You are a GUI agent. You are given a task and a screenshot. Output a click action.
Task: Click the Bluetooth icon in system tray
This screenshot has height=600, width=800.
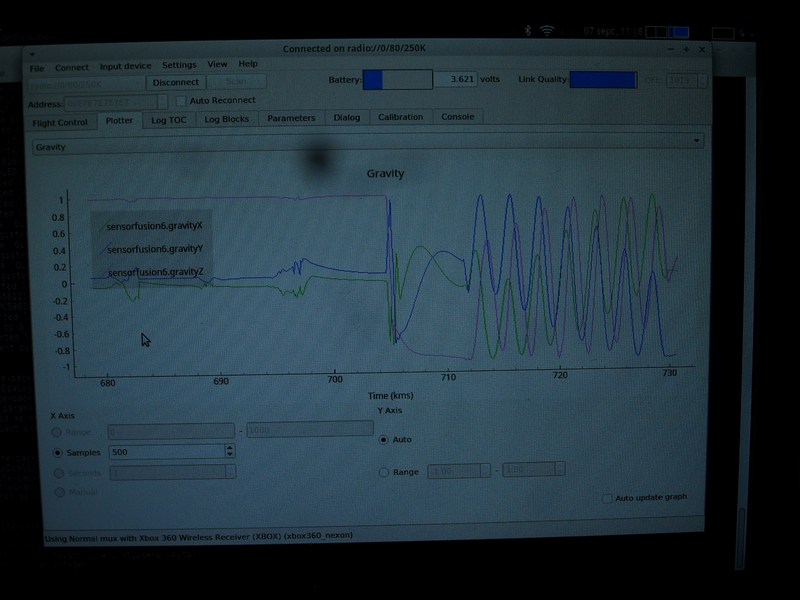click(528, 31)
